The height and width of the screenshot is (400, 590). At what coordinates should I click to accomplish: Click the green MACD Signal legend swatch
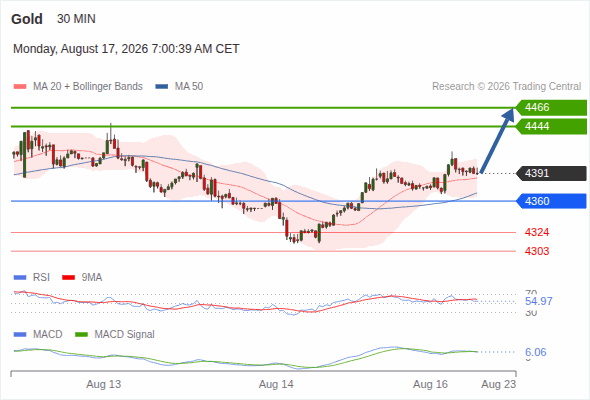pyautogui.click(x=81, y=335)
